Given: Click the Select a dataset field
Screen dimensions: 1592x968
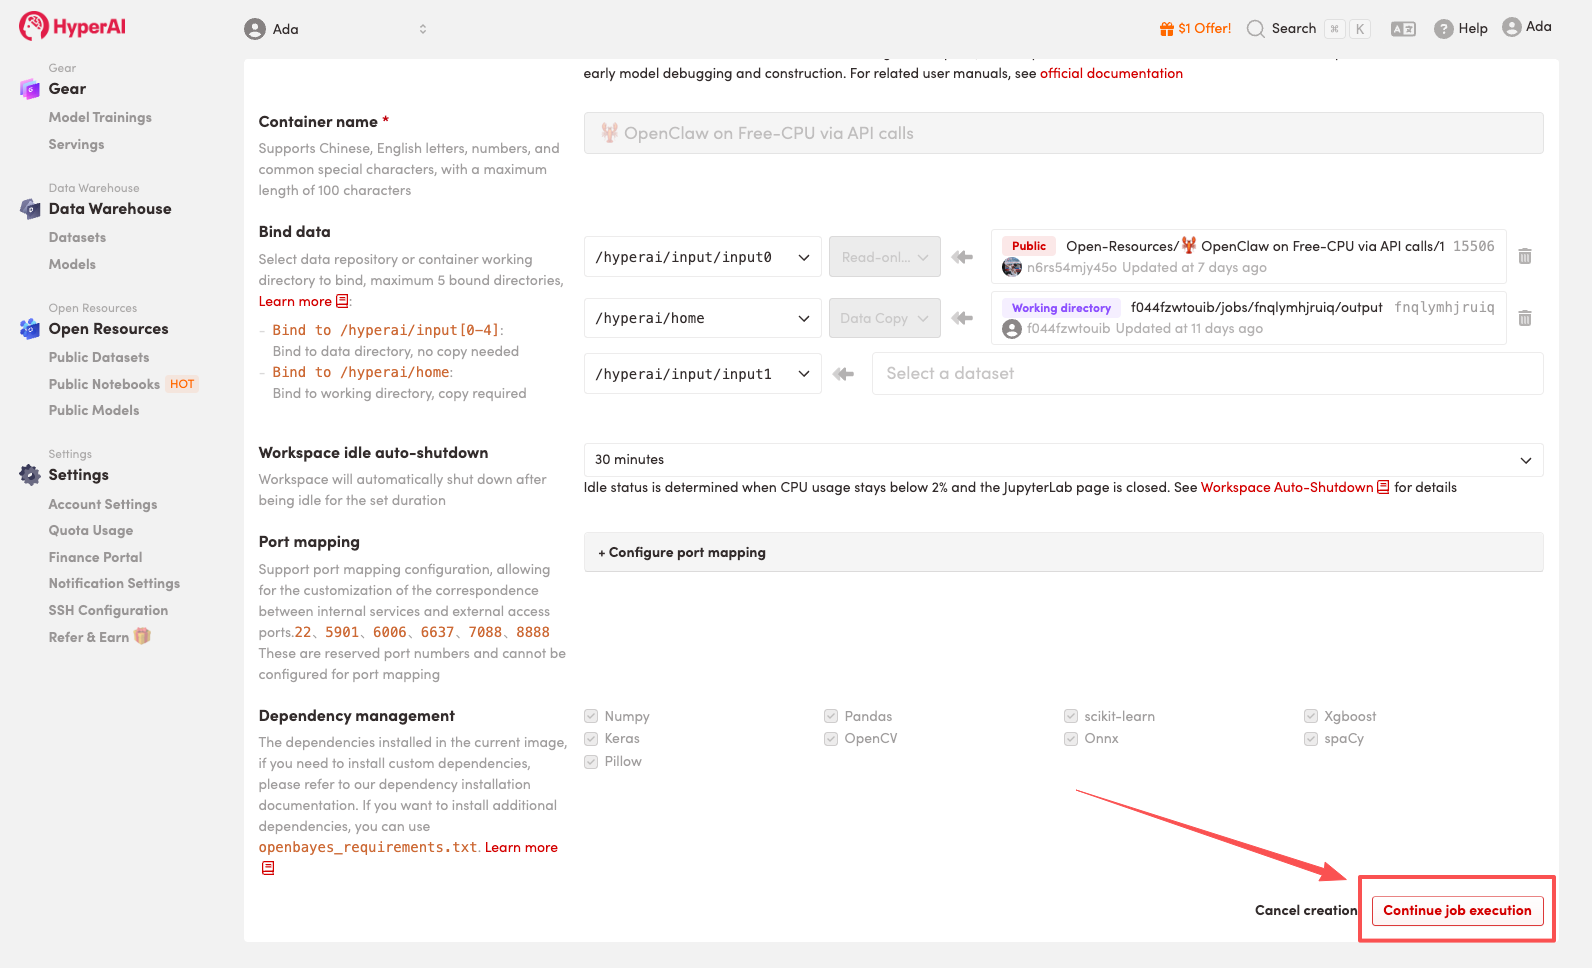Looking at the screenshot, I should pyautogui.click(x=1206, y=374).
